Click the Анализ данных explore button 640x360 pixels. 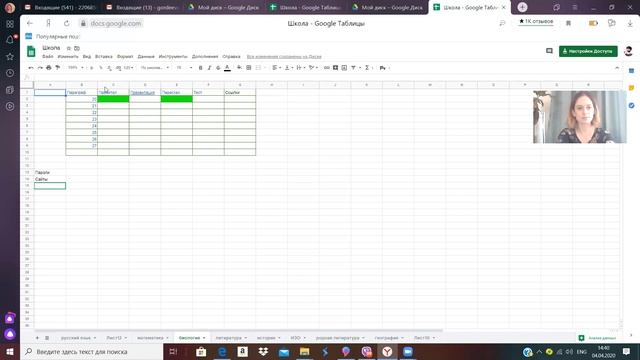click(x=597, y=338)
